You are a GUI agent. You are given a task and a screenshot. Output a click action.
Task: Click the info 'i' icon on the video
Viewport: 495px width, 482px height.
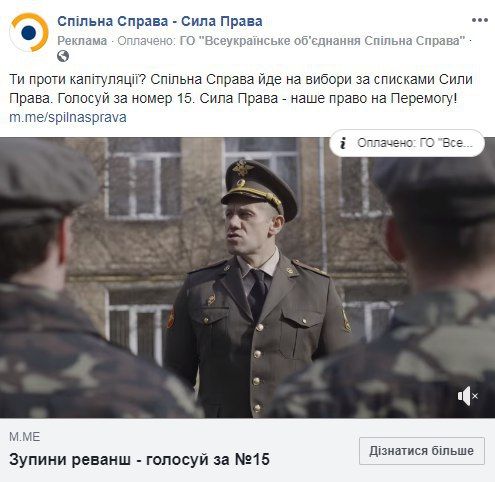(343, 143)
